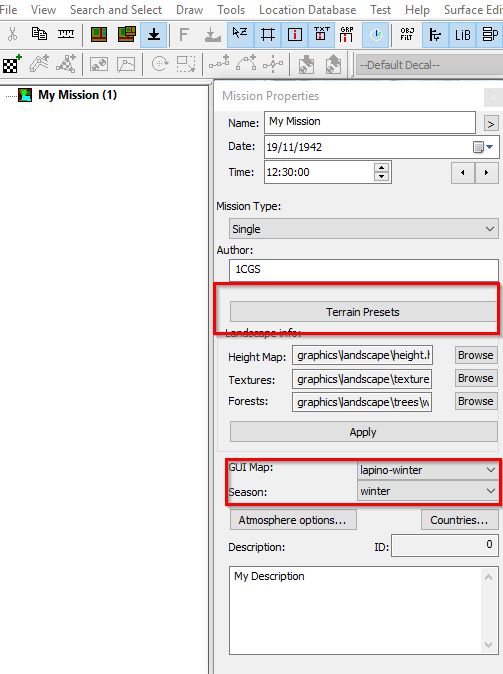Click the dashed selection rectangle icon
503x674 pixels.
tap(186, 65)
